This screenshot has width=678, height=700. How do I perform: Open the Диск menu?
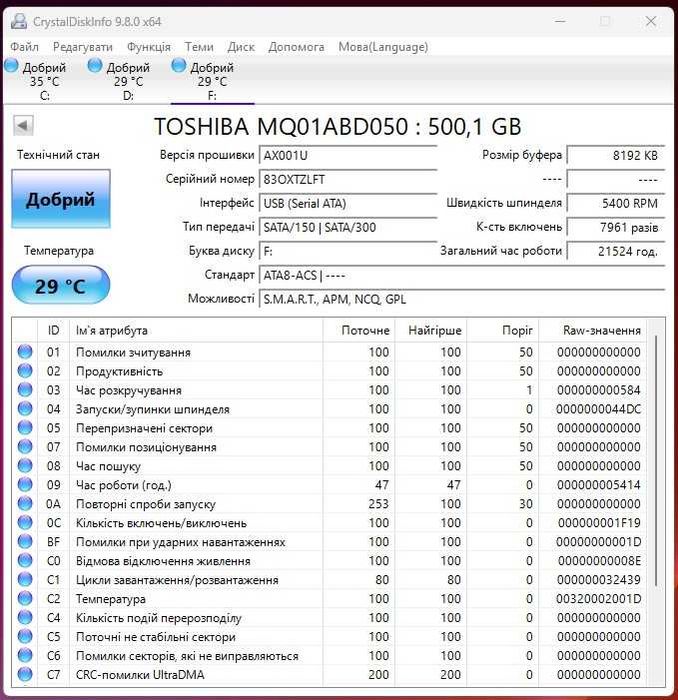241,47
